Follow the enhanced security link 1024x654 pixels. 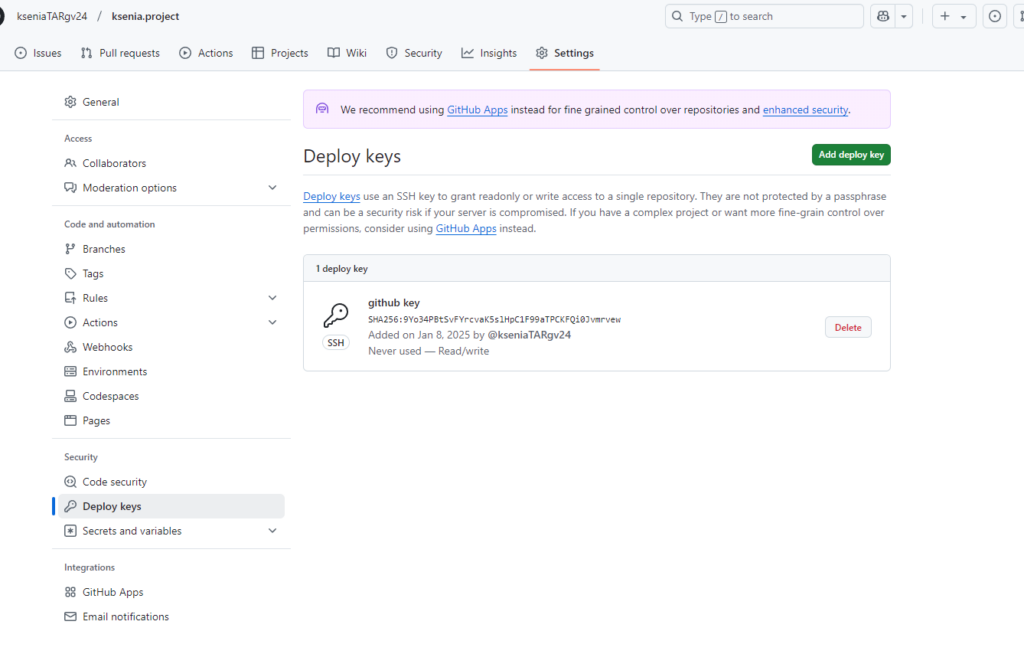(x=805, y=110)
